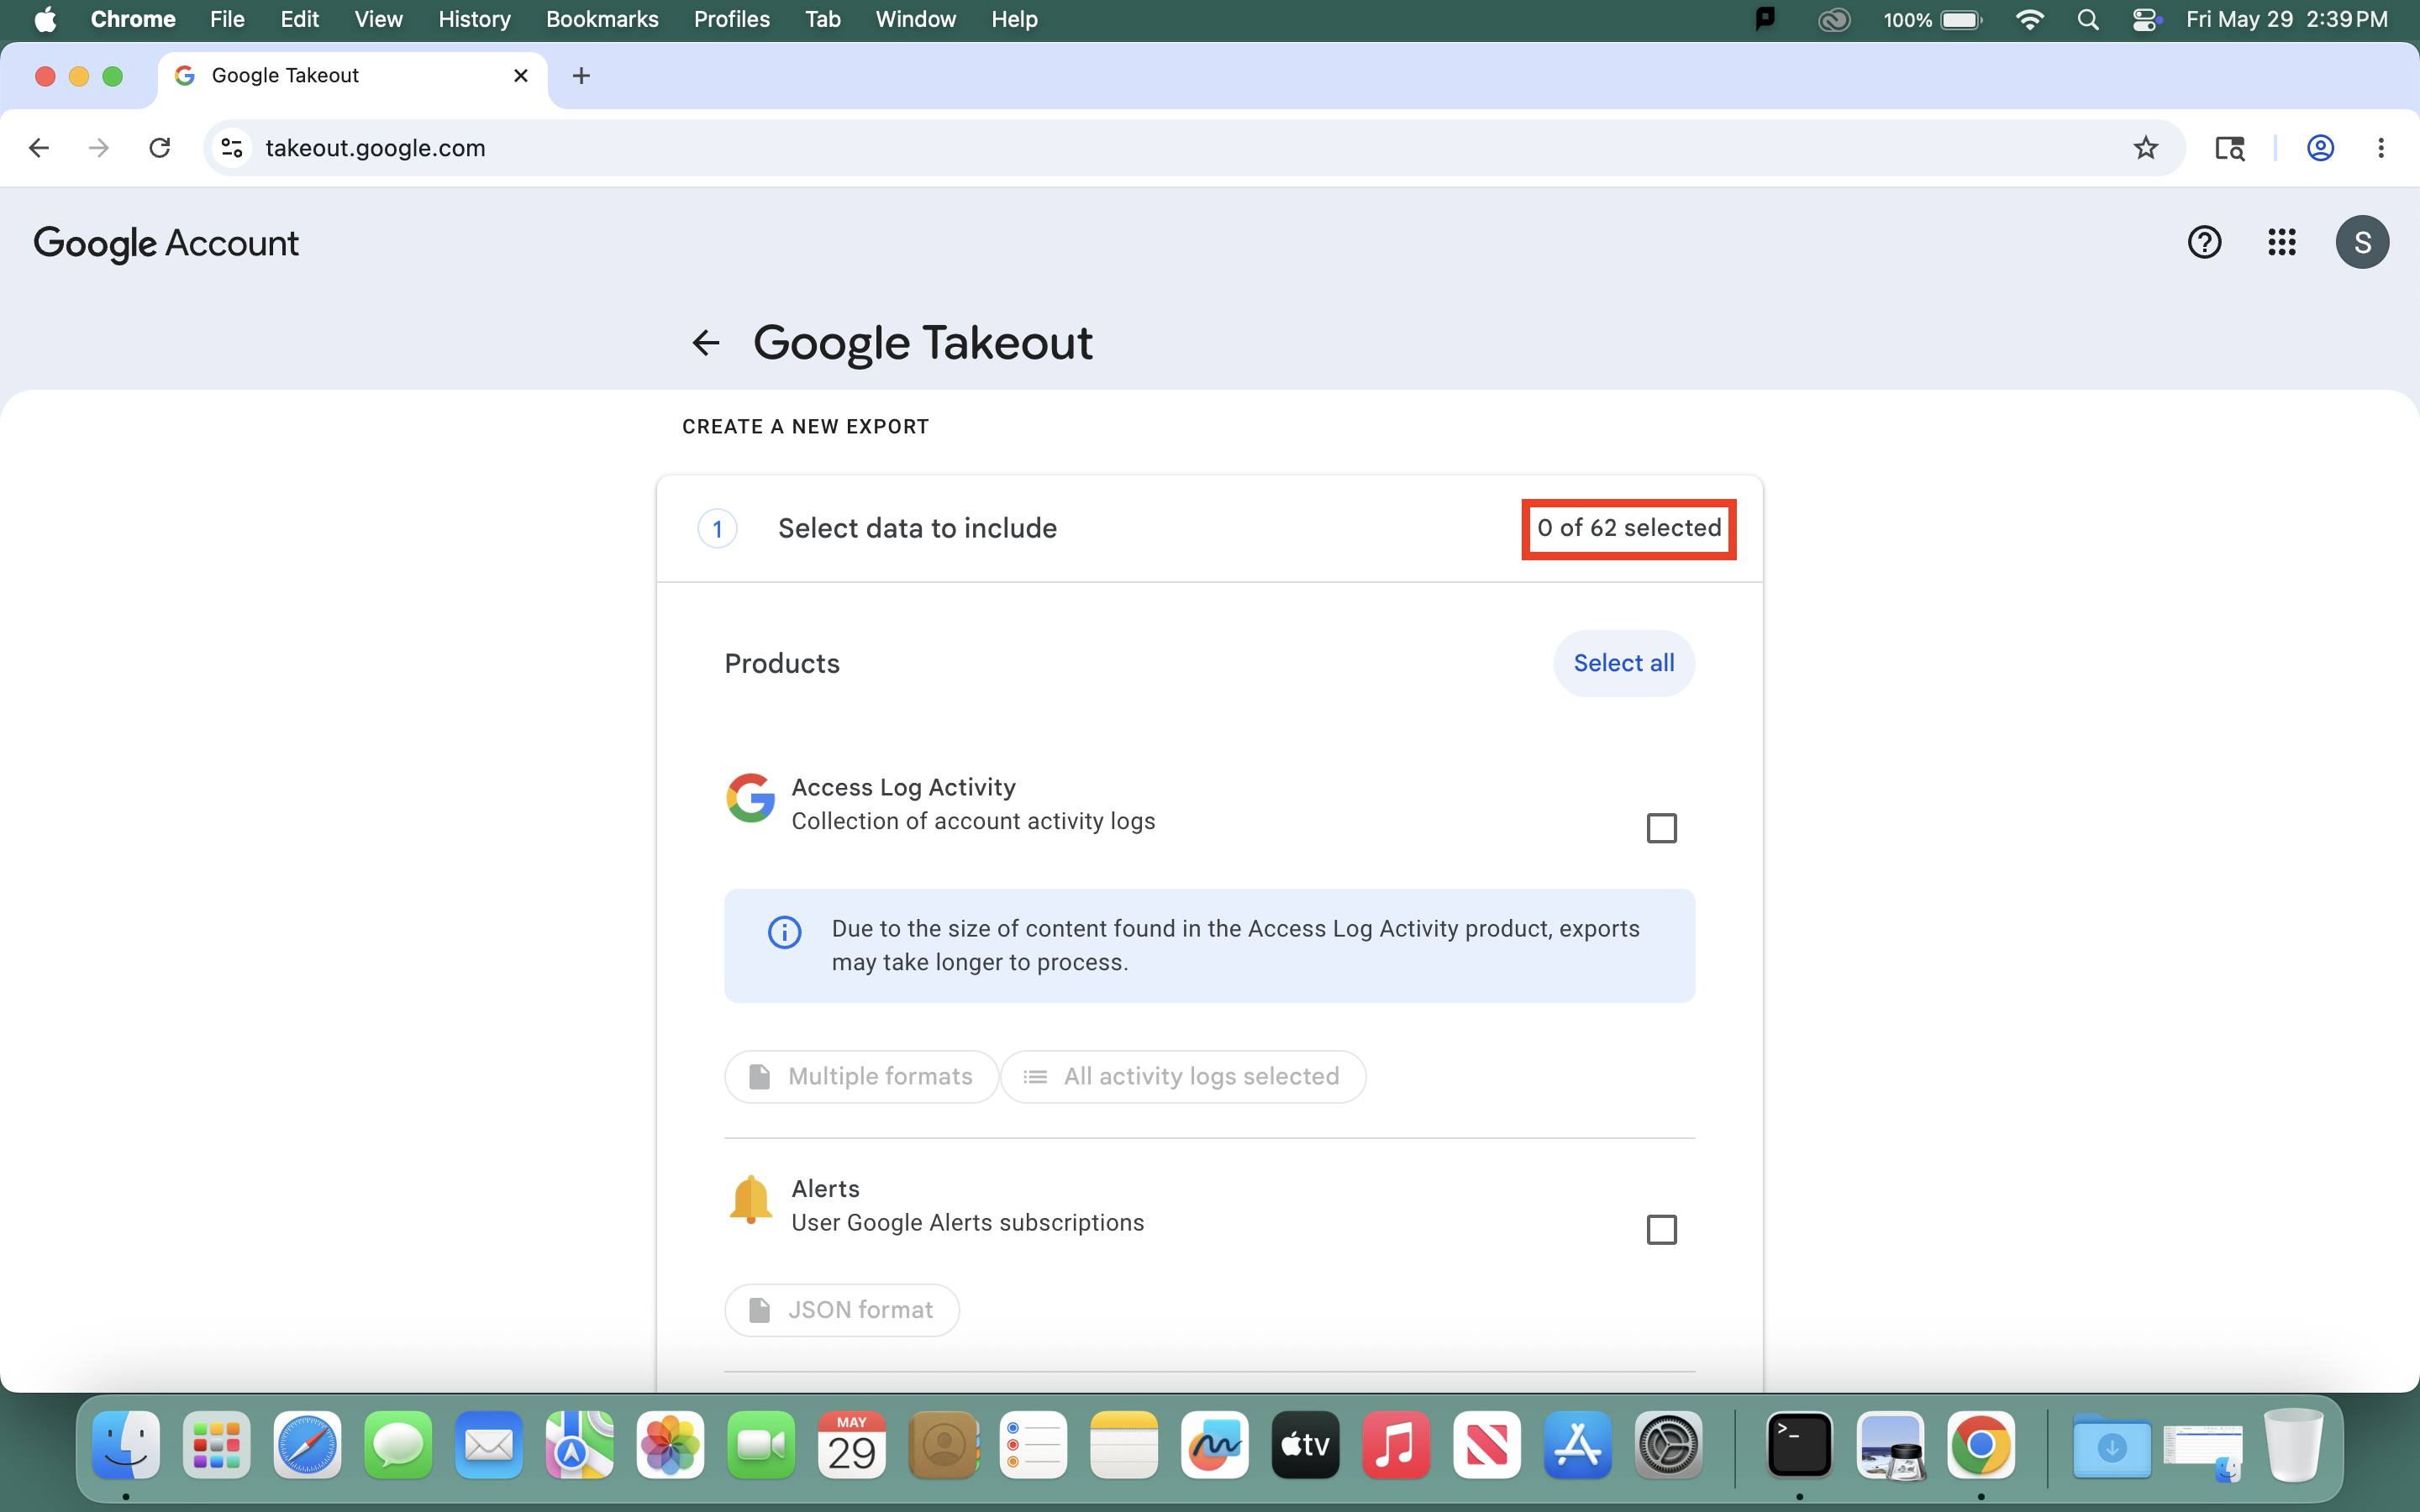Open a new browser tab
The image size is (2420, 1512).
coord(581,76)
